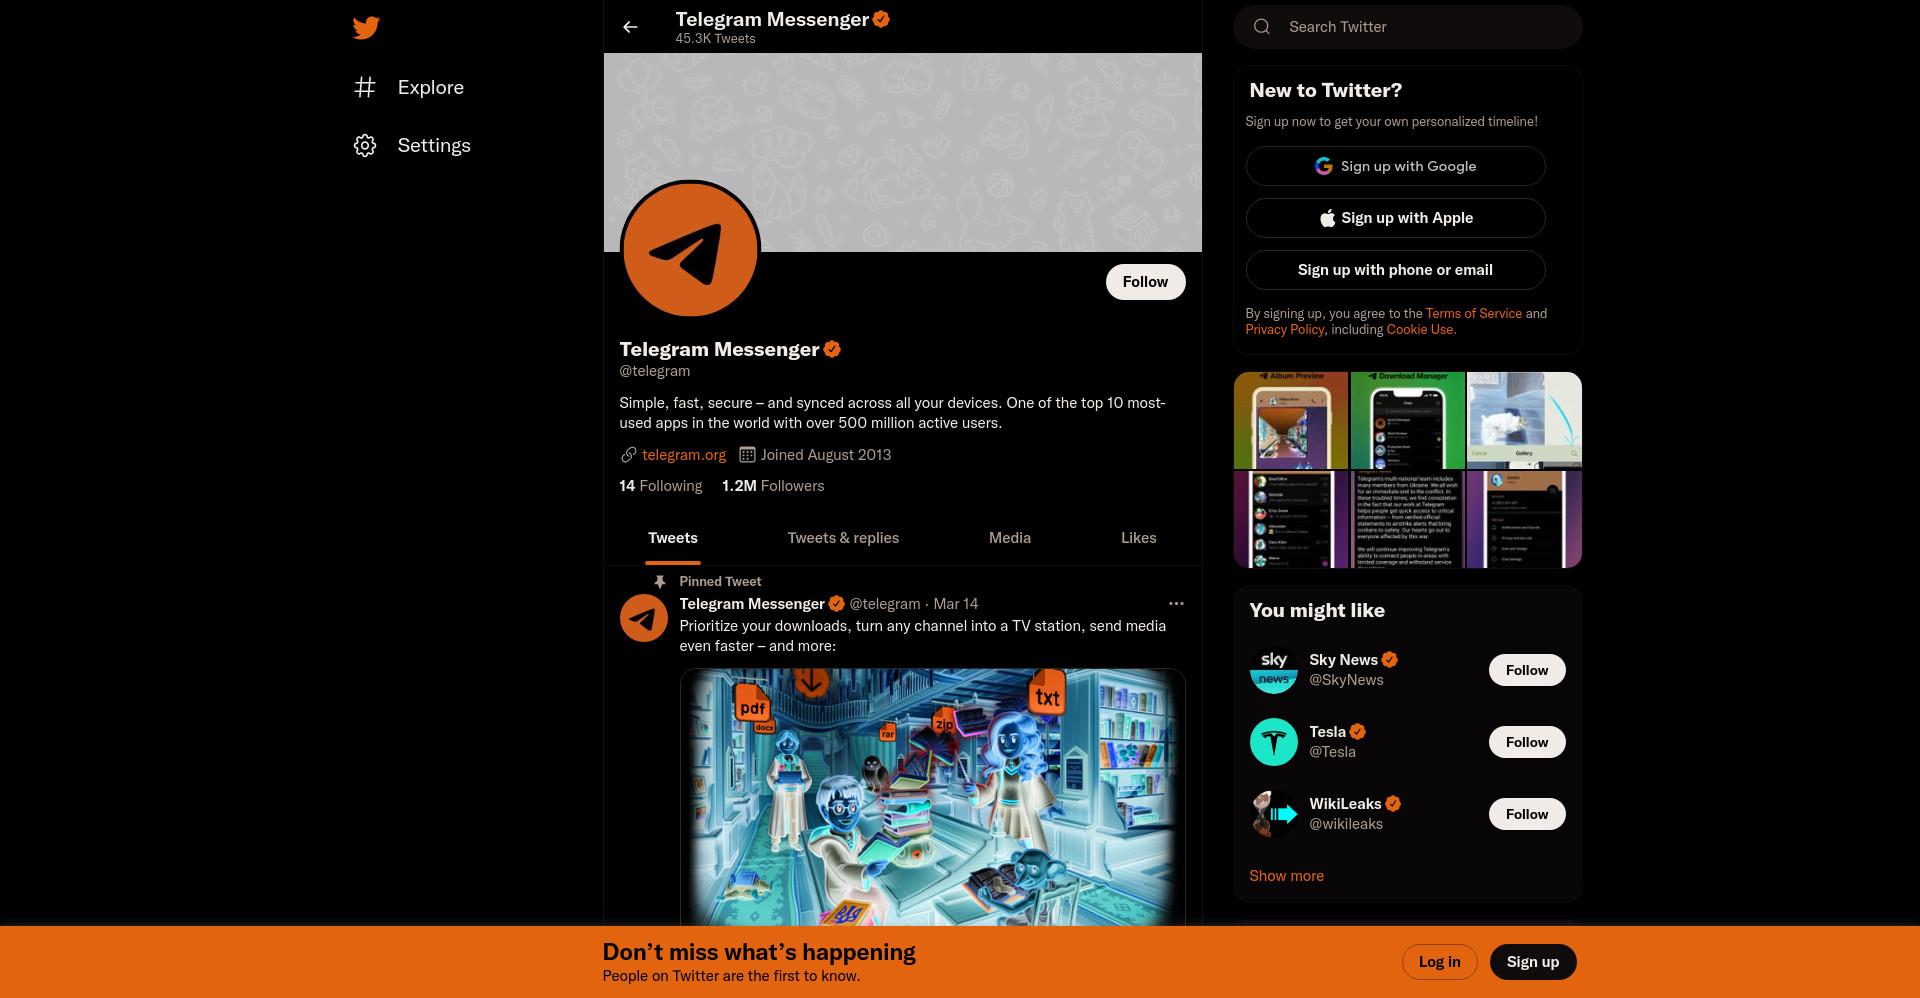The width and height of the screenshot is (1920, 998).
Task: Open Explore from the sidebar
Action: (409, 88)
